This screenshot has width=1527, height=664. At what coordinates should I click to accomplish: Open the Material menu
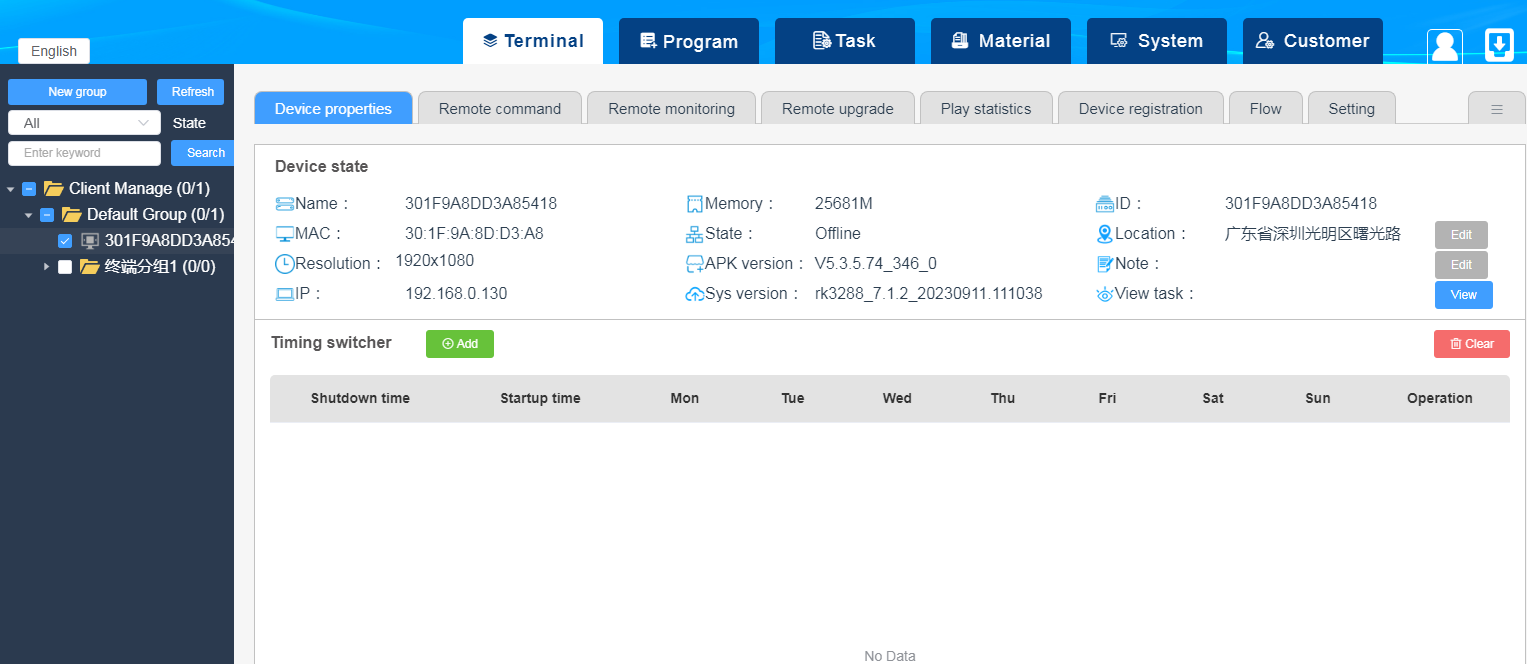(x=1000, y=41)
